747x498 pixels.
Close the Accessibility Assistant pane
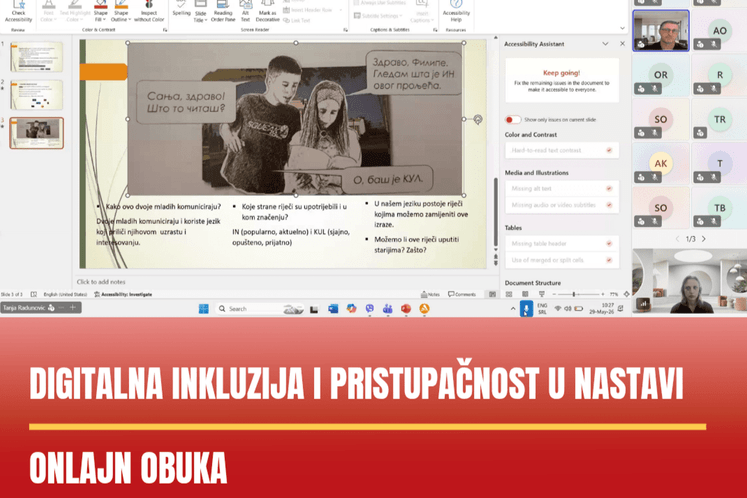(622, 44)
